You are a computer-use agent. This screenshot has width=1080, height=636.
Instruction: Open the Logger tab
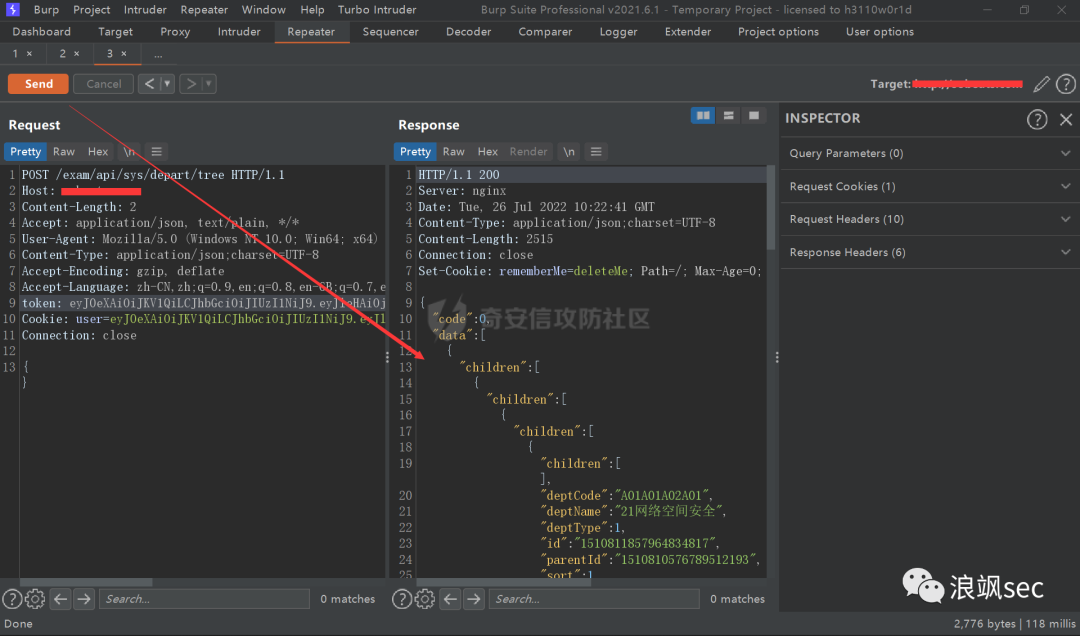pos(618,32)
